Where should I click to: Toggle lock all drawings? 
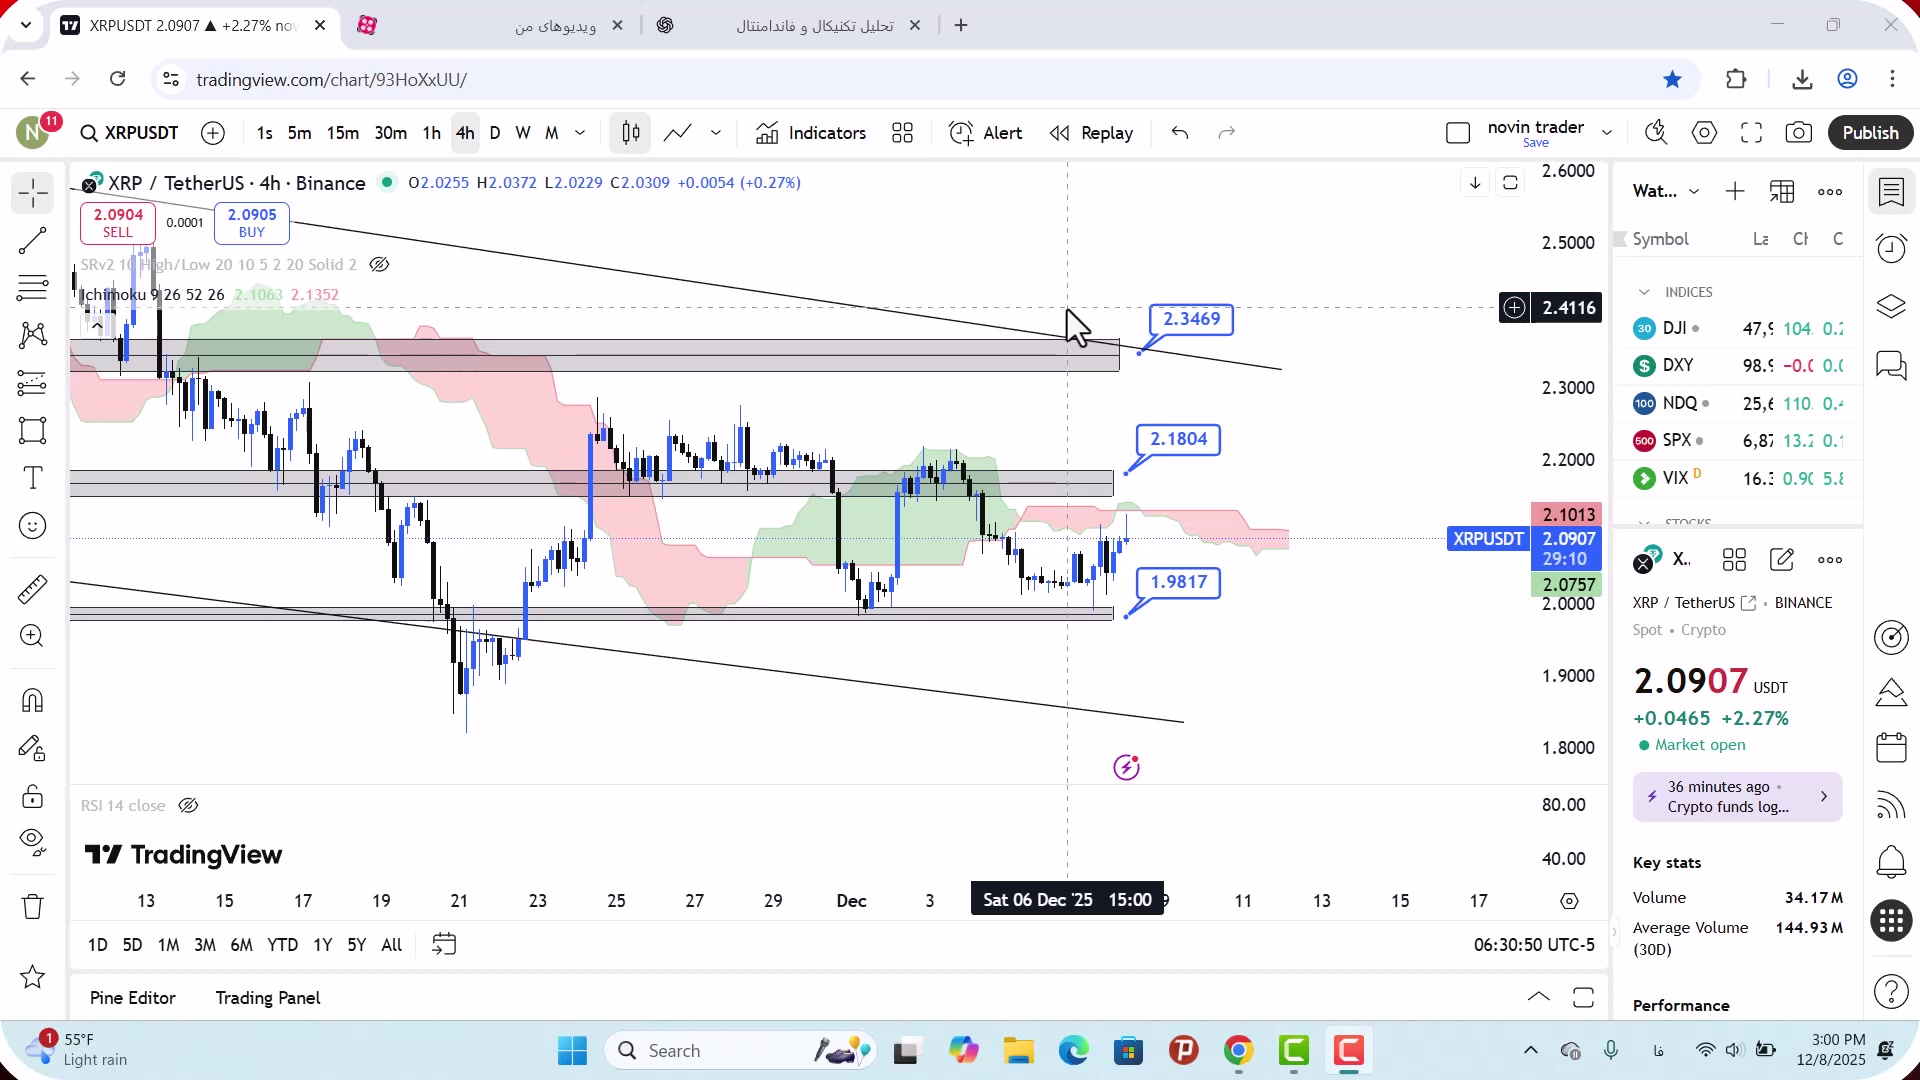pyautogui.click(x=32, y=797)
